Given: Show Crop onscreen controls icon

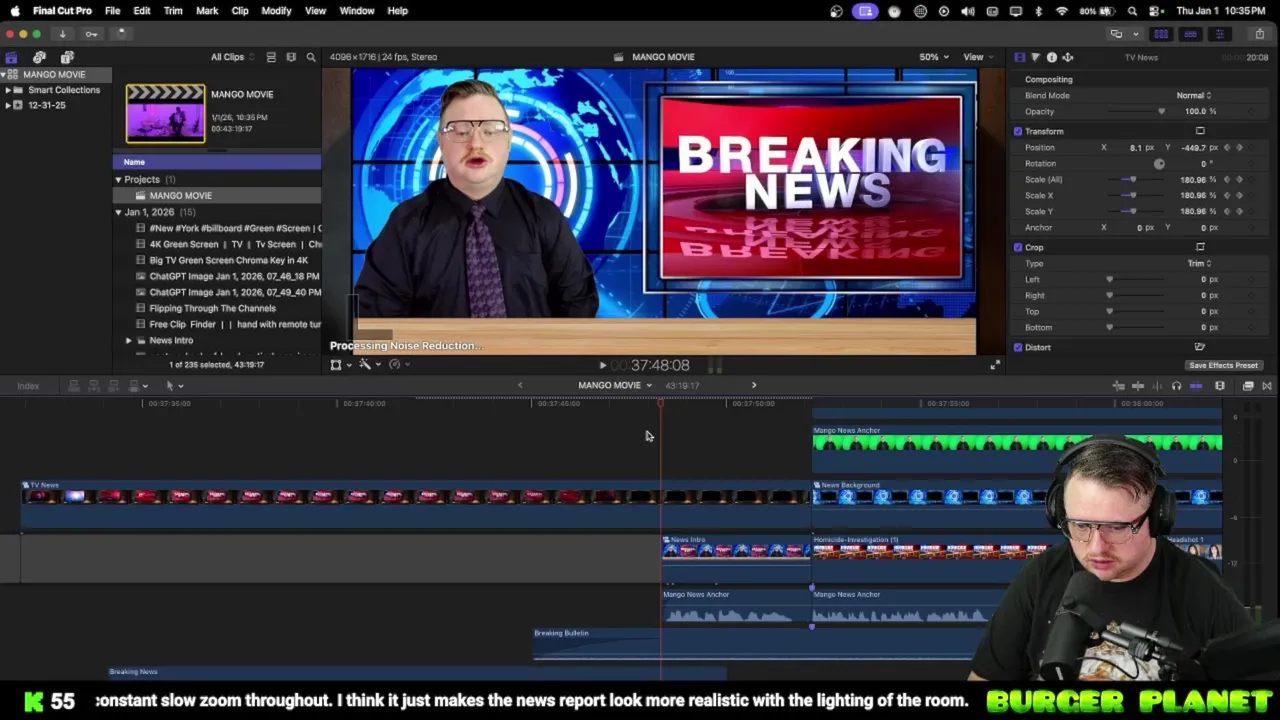Looking at the screenshot, I should (1200, 247).
